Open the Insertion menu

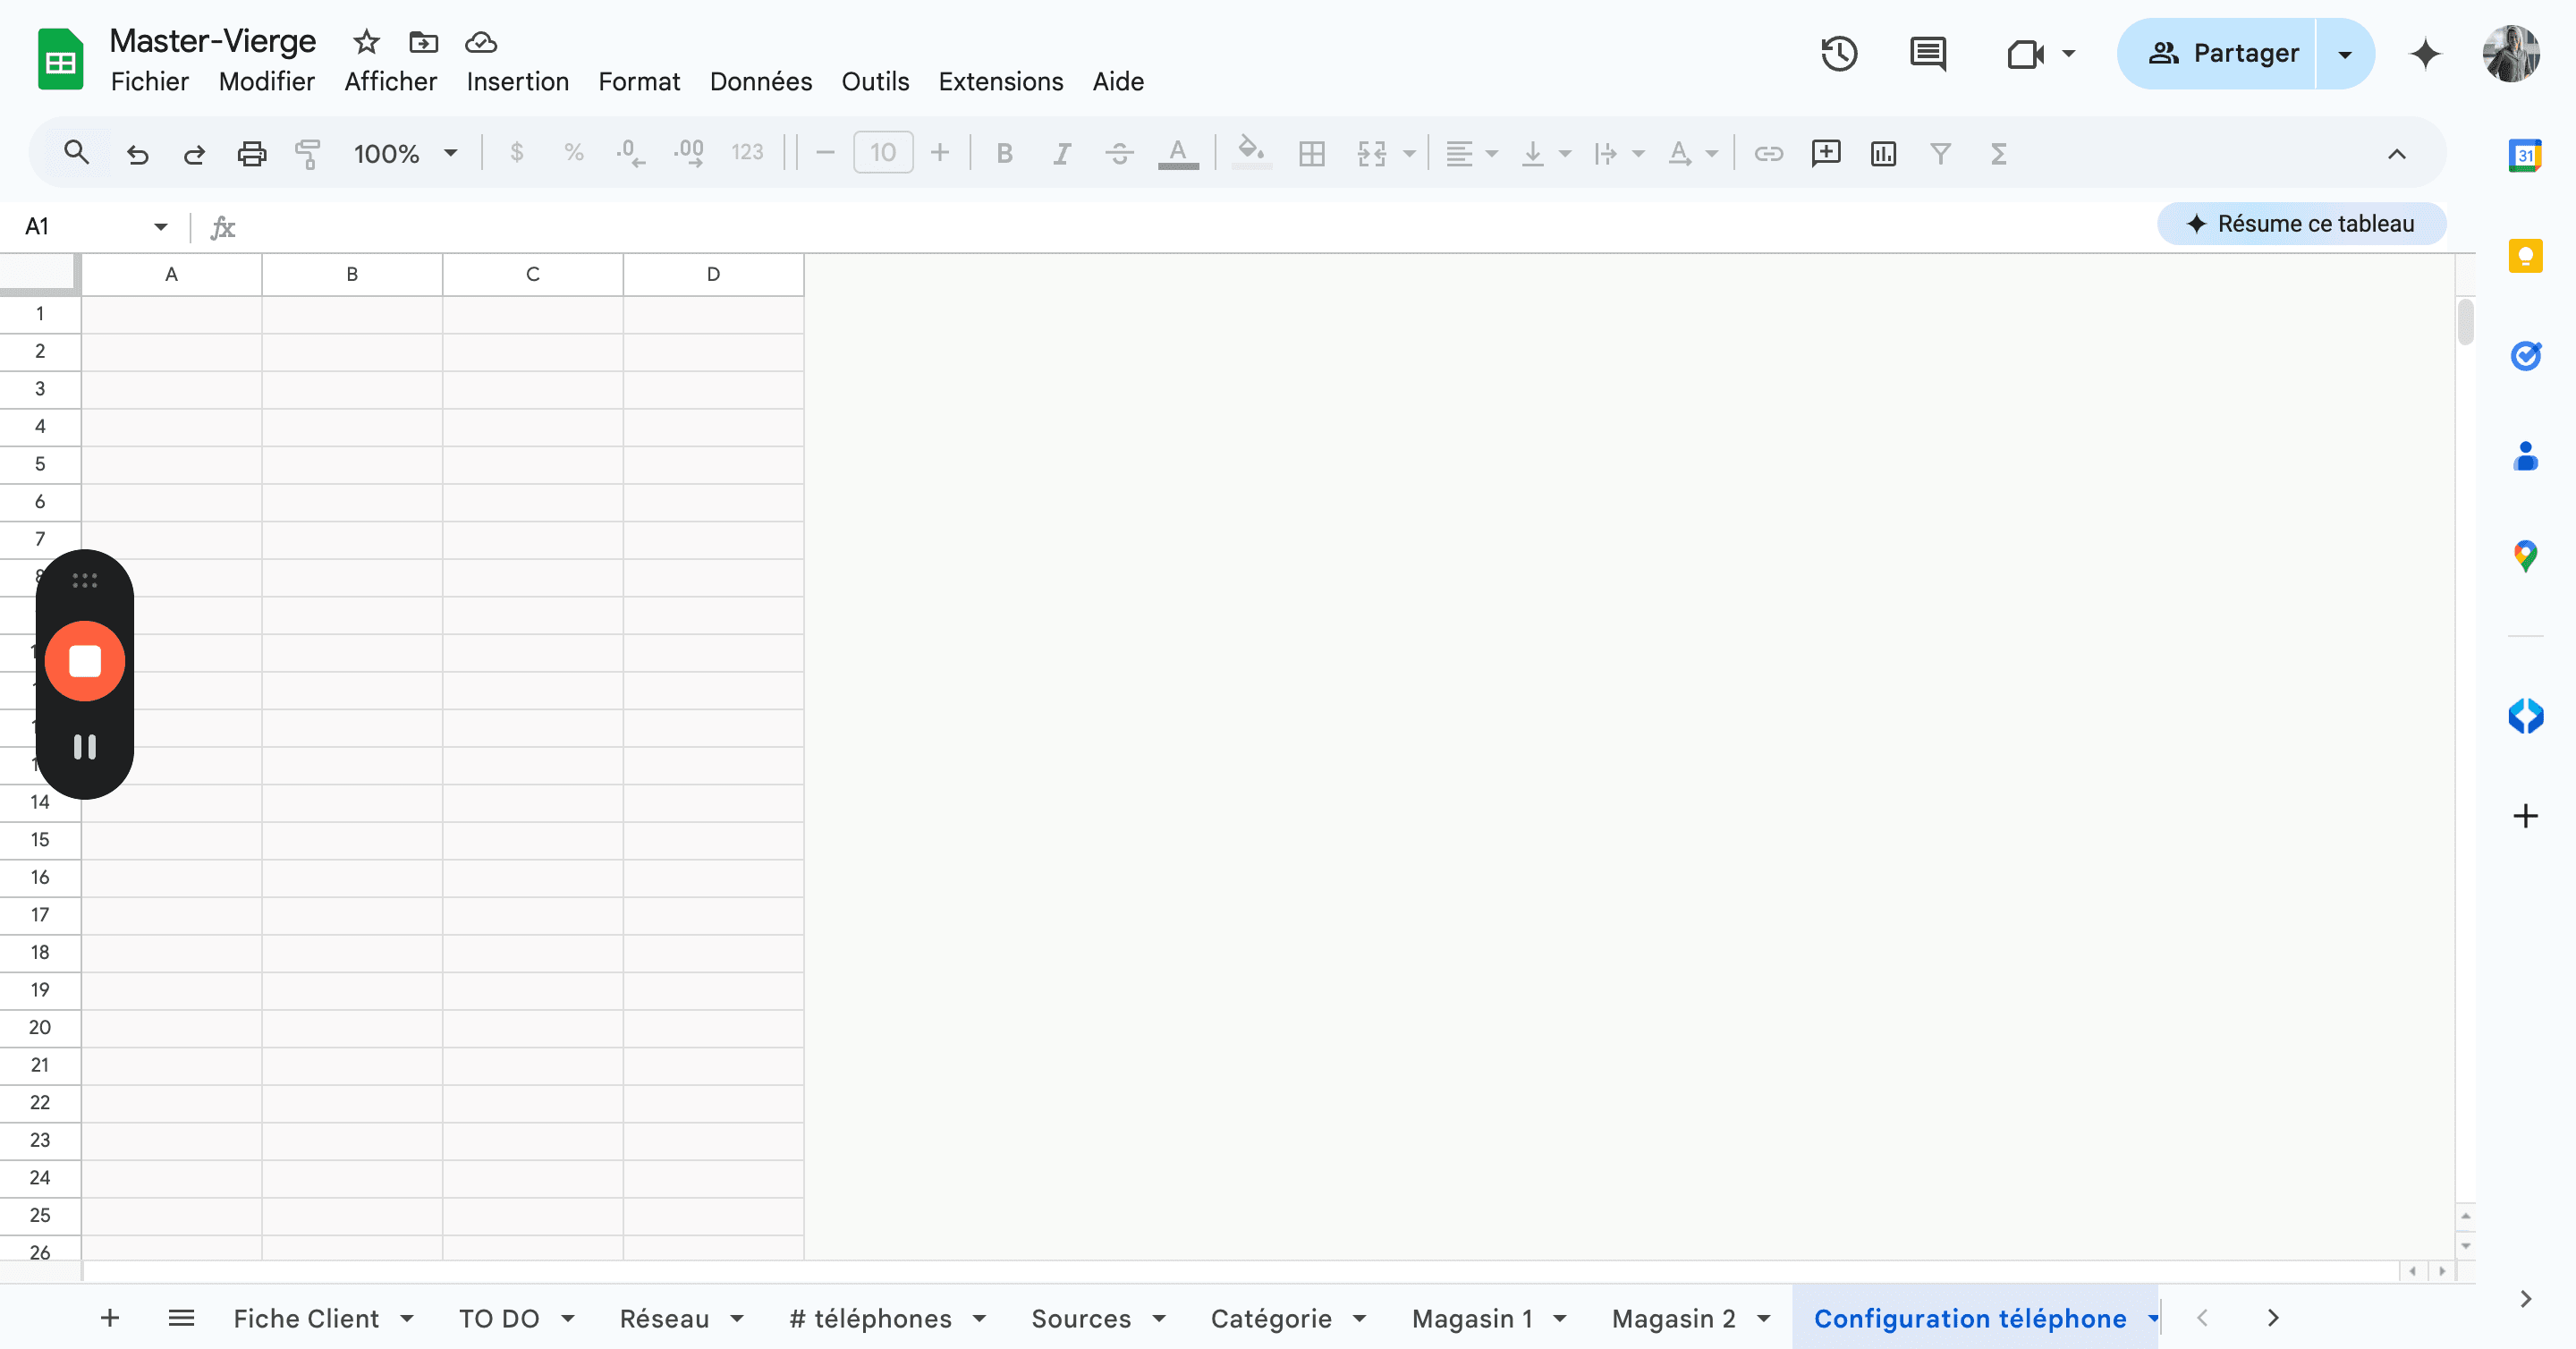(x=517, y=82)
